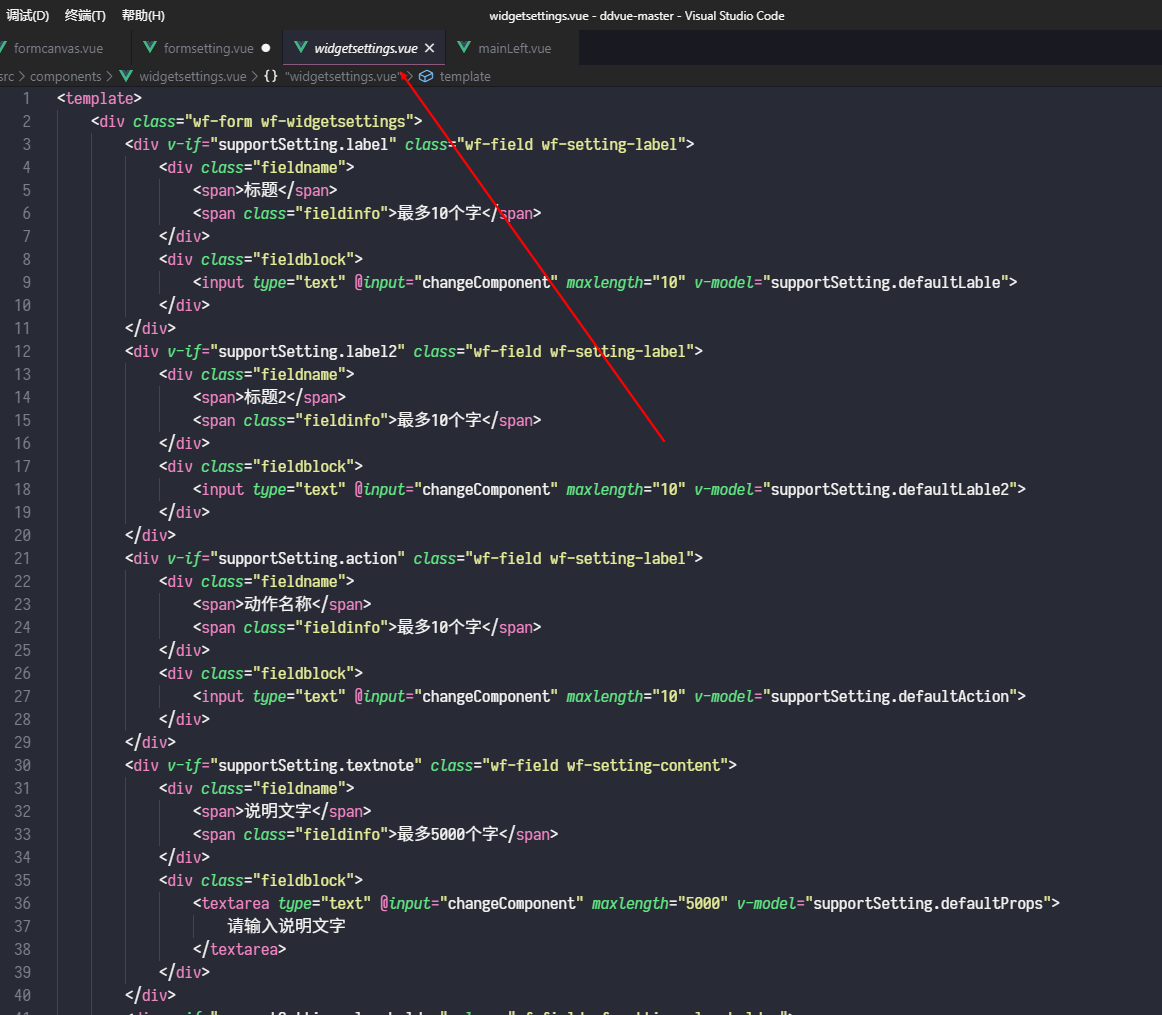Image resolution: width=1162 pixels, height=1015 pixels.
Task: Click unsaved dot on formsetting.vue tab
Action: point(266,48)
